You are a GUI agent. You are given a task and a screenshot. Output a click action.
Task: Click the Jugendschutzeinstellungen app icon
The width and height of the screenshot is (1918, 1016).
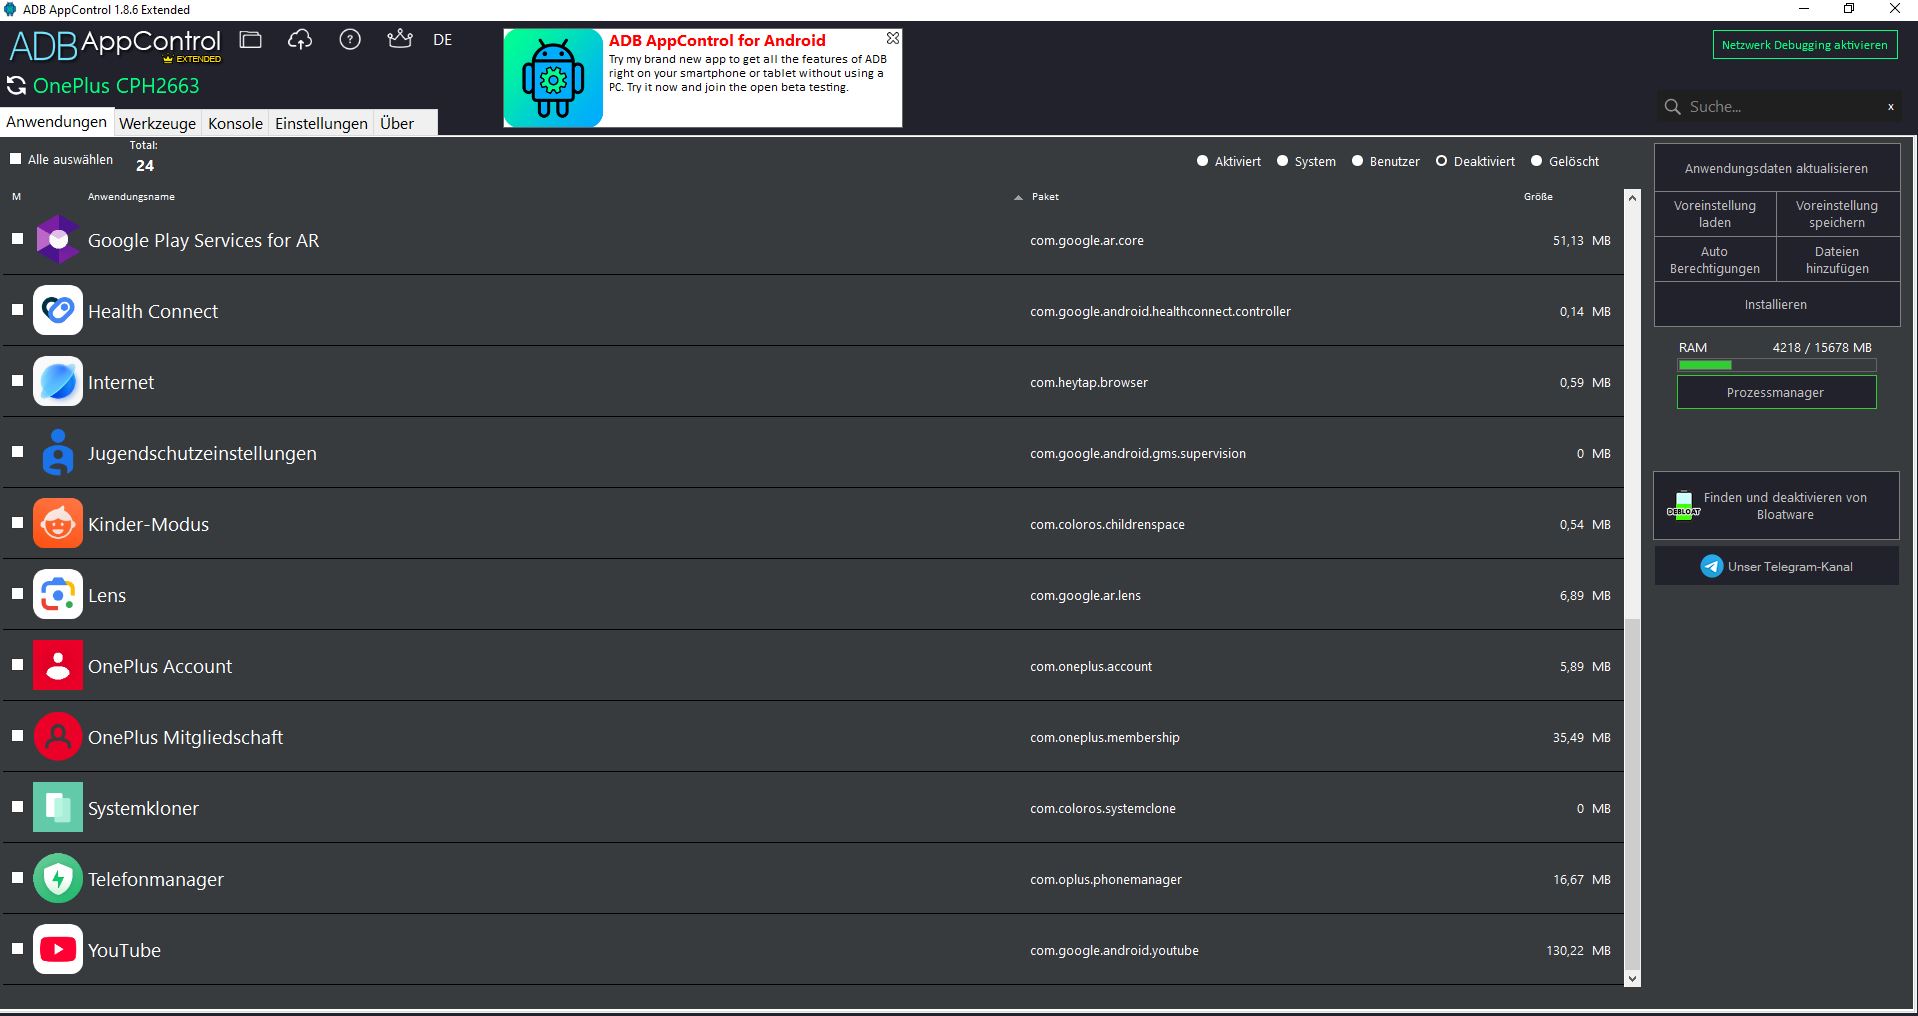58,453
